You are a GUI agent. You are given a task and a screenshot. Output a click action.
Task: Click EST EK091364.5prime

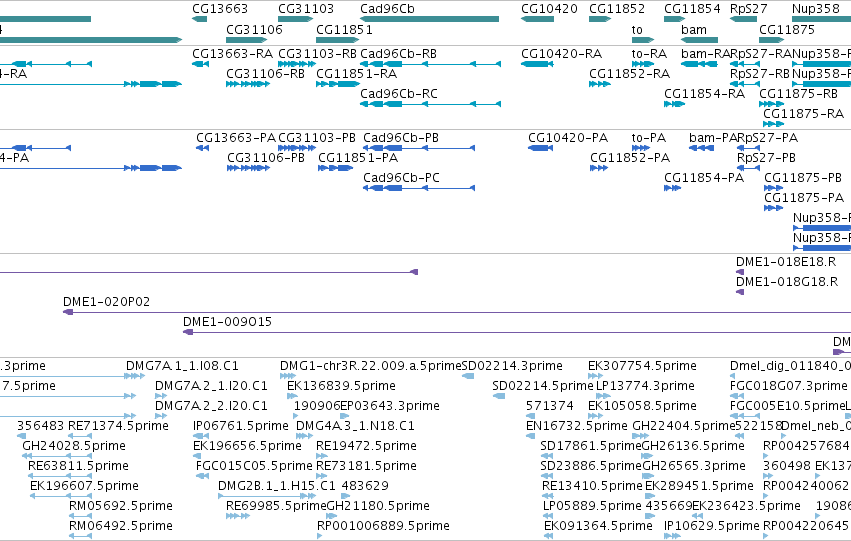pos(599,526)
